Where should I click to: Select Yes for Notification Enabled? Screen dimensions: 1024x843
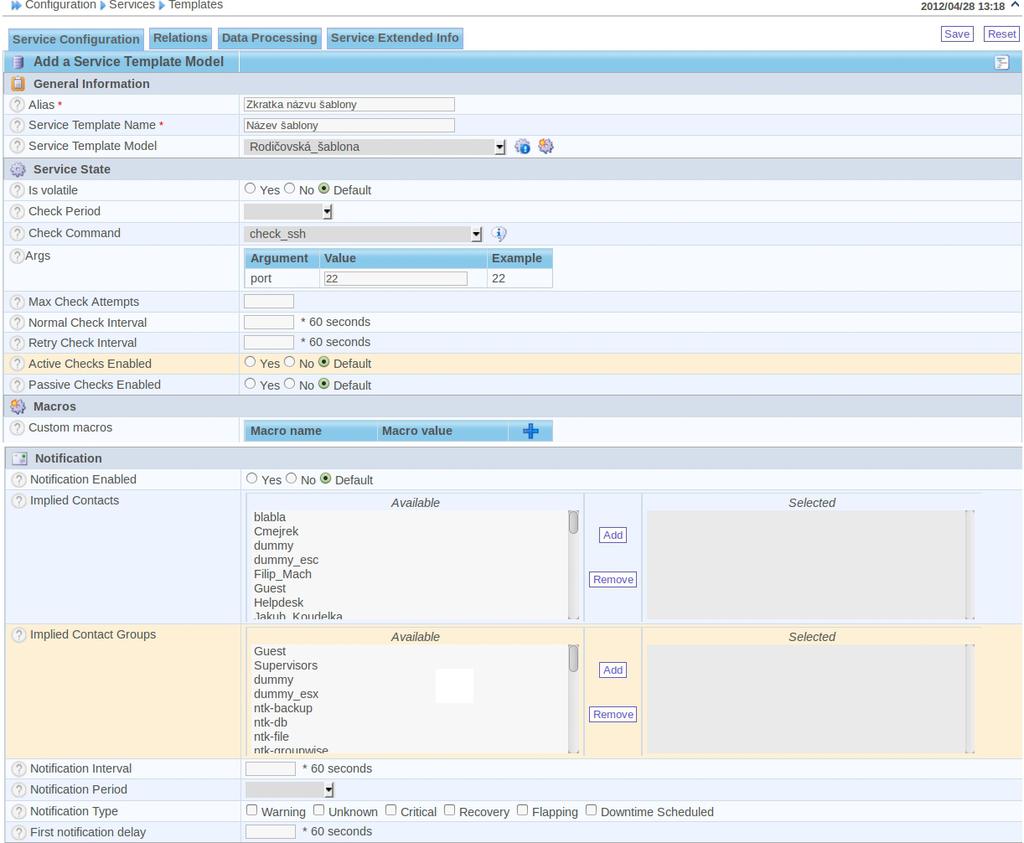click(251, 479)
